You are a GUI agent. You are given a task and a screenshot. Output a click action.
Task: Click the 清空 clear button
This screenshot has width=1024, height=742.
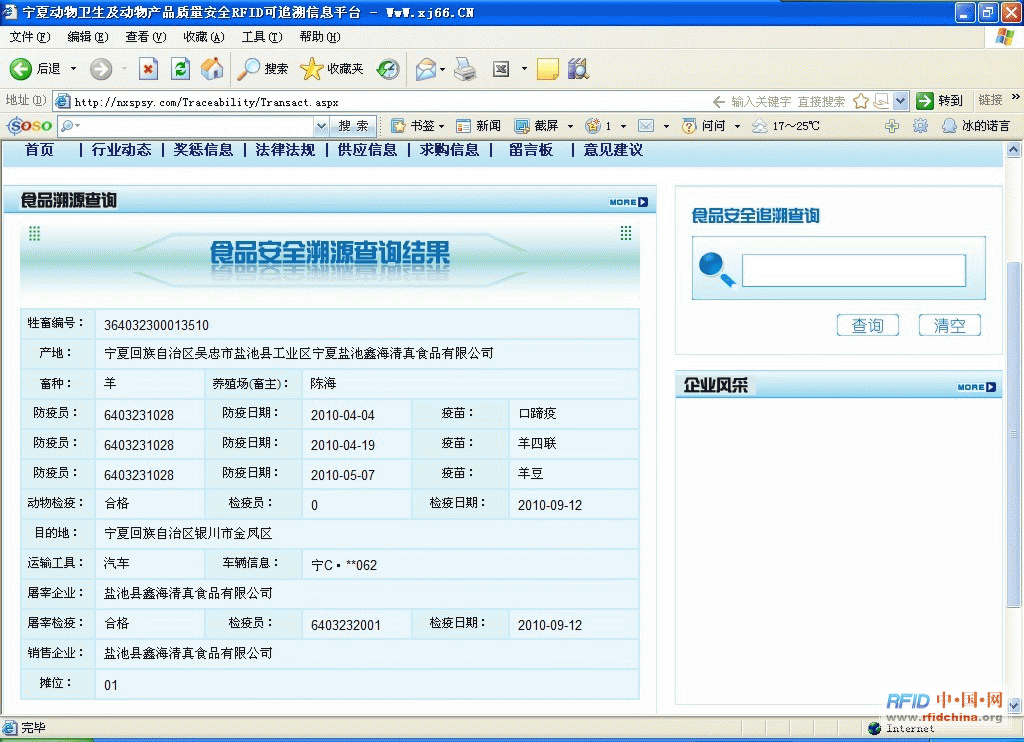949,326
